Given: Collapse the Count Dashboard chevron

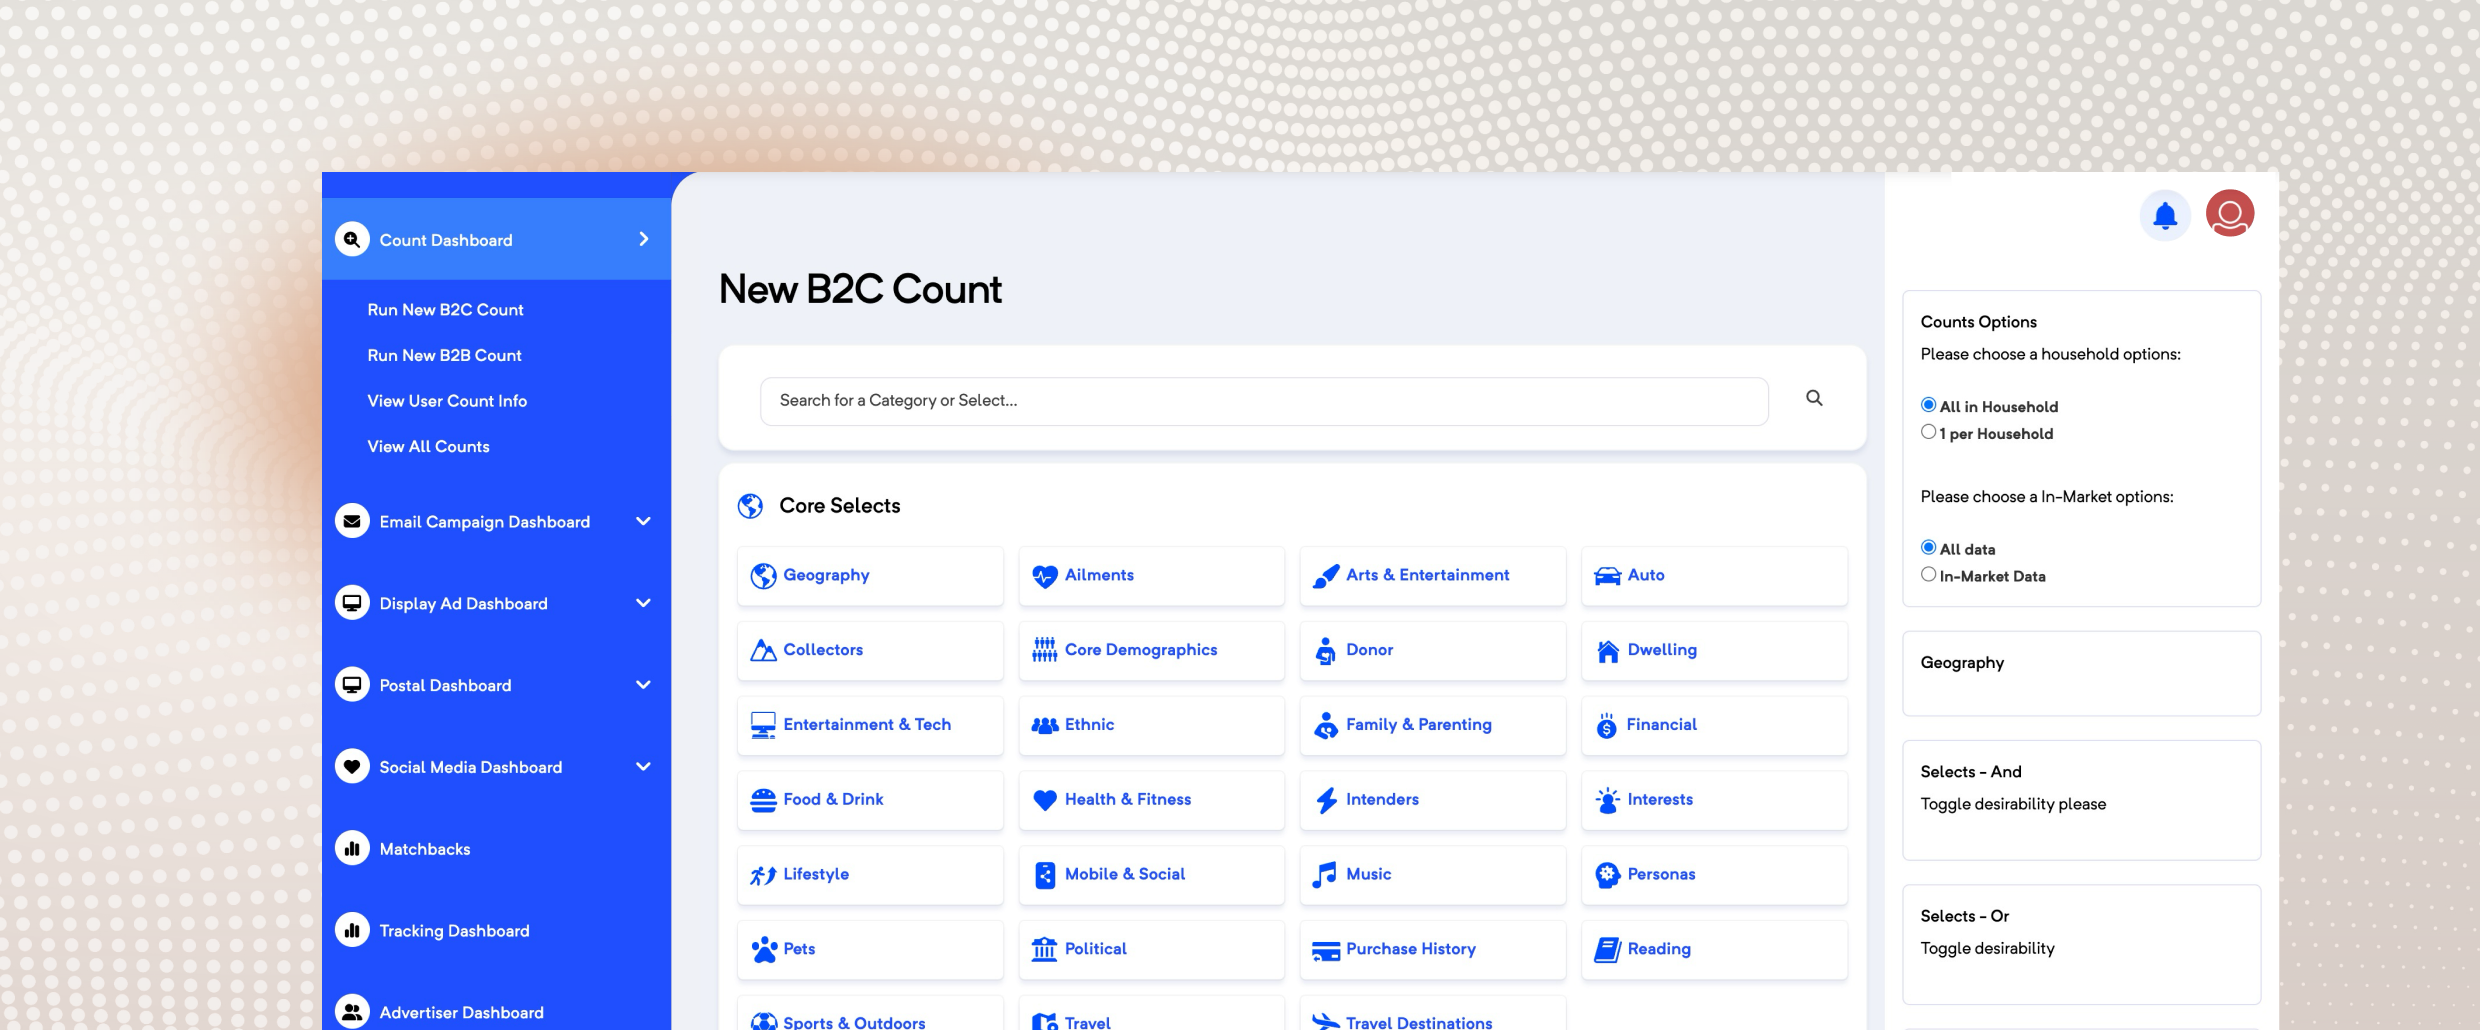Looking at the screenshot, I should point(644,239).
